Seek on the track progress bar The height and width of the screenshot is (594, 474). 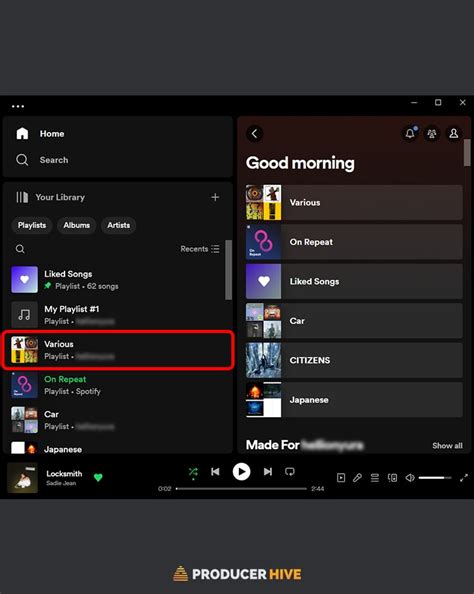(x=241, y=489)
